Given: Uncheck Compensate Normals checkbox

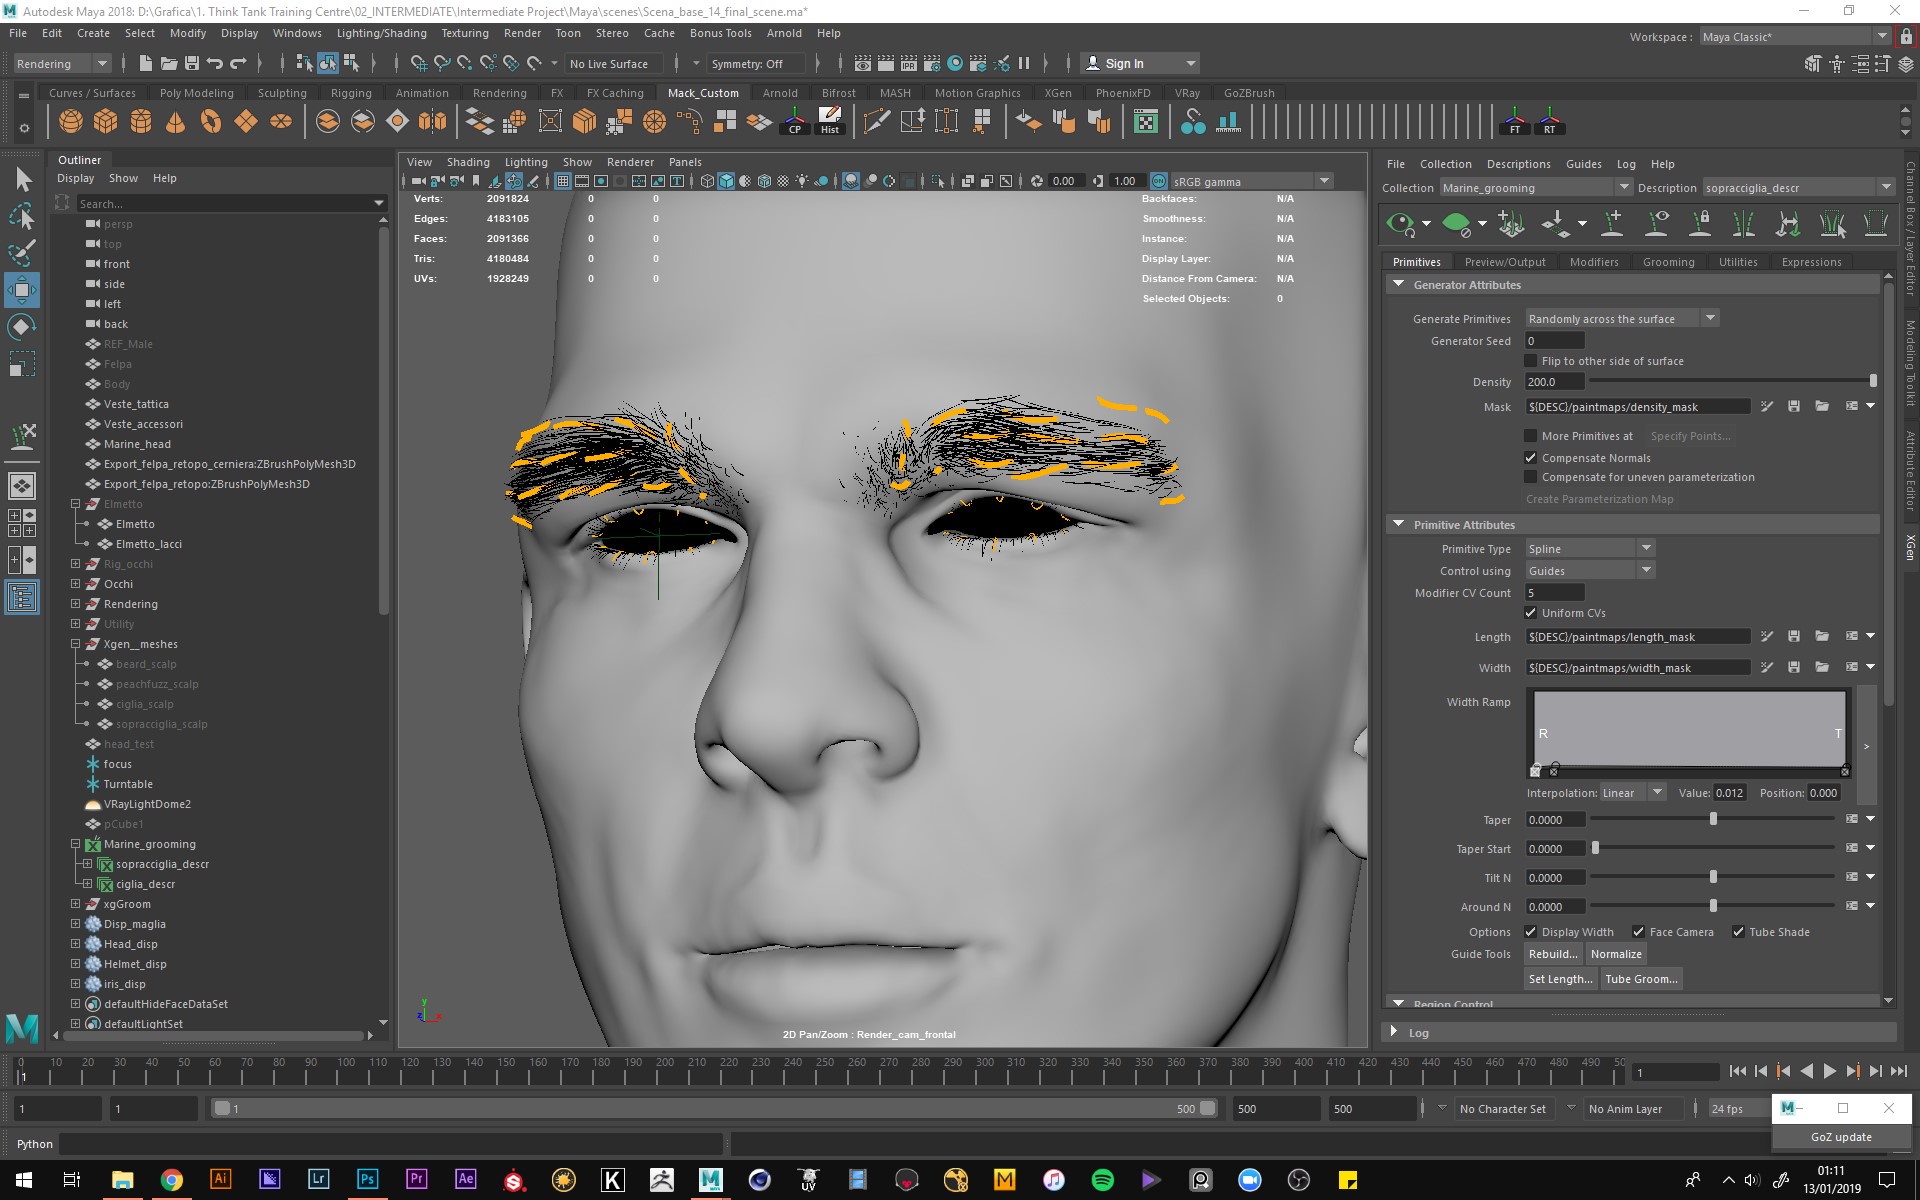Looking at the screenshot, I should 1530,458.
